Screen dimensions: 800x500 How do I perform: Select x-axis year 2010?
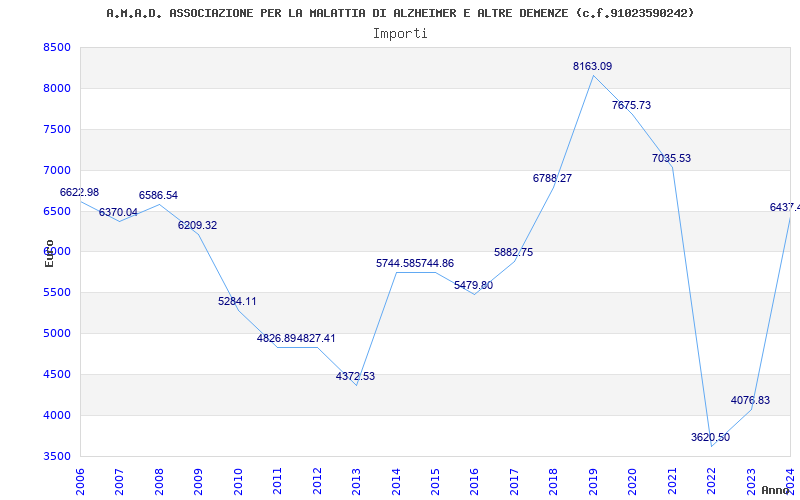pyautogui.click(x=238, y=482)
